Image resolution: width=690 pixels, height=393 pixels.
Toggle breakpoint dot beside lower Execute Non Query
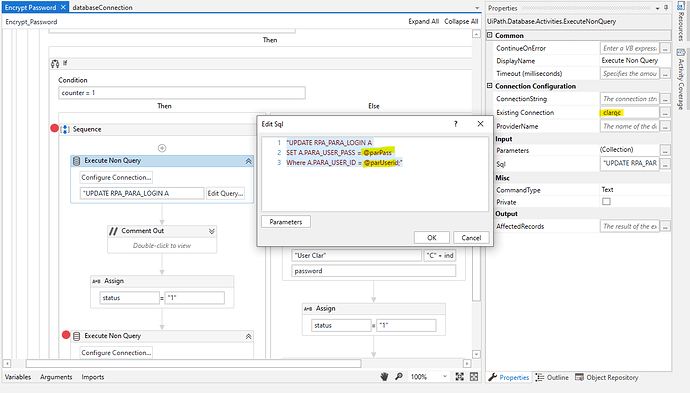(x=66, y=335)
